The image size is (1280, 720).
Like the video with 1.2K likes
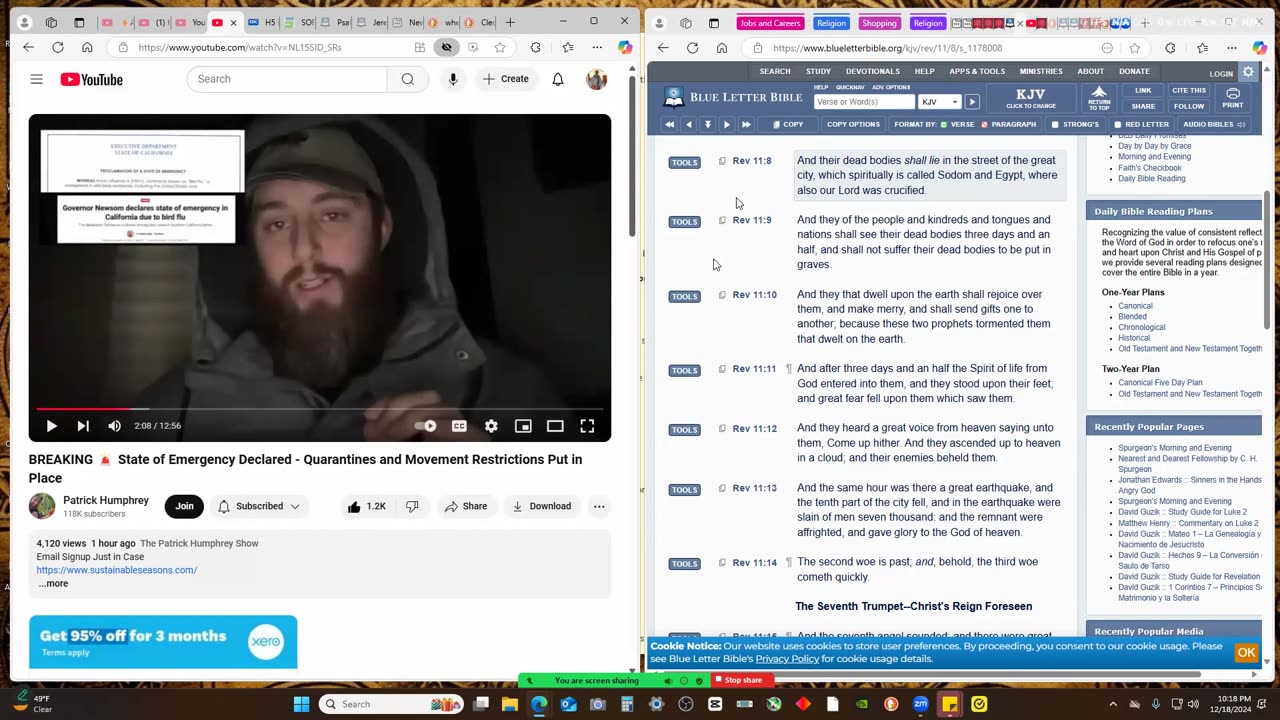click(x=366, y=506)
